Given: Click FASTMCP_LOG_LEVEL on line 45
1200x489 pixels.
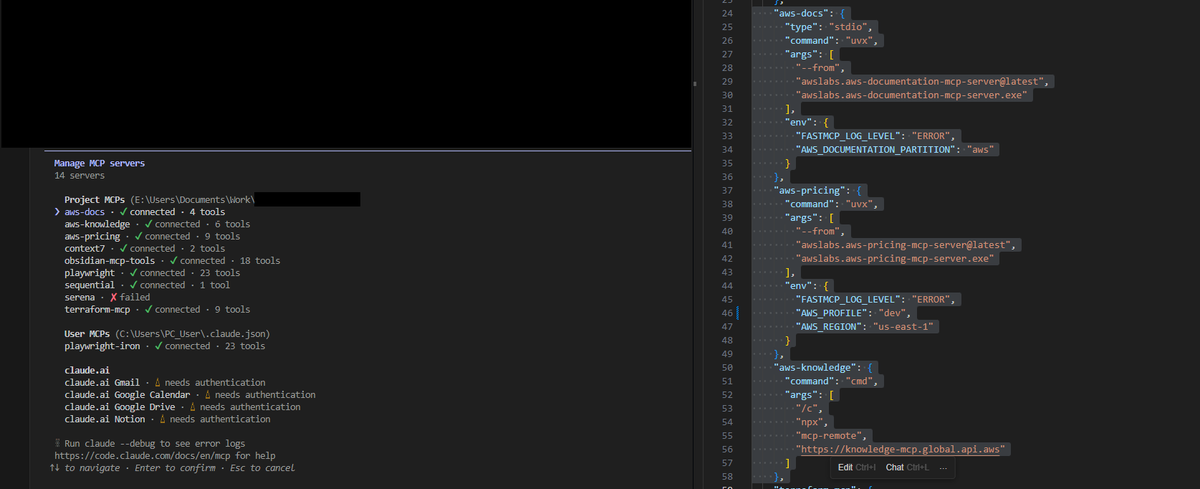Looking at the screenshot, I should tap(848, 298).
